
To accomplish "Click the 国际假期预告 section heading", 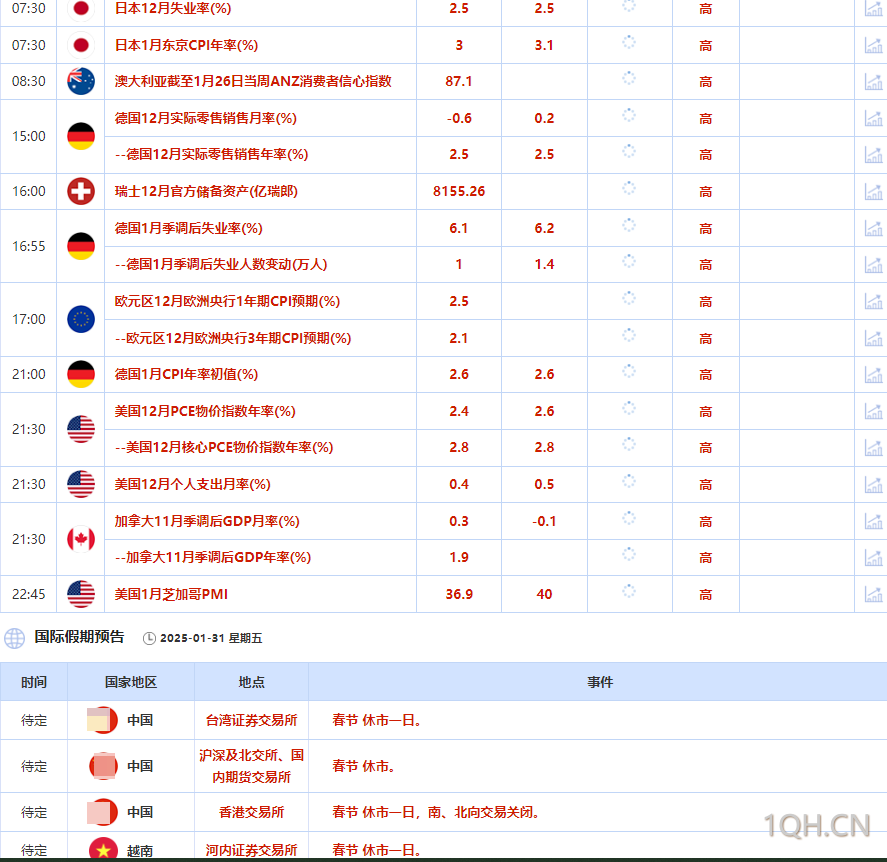I will click(x=79, y=637).
